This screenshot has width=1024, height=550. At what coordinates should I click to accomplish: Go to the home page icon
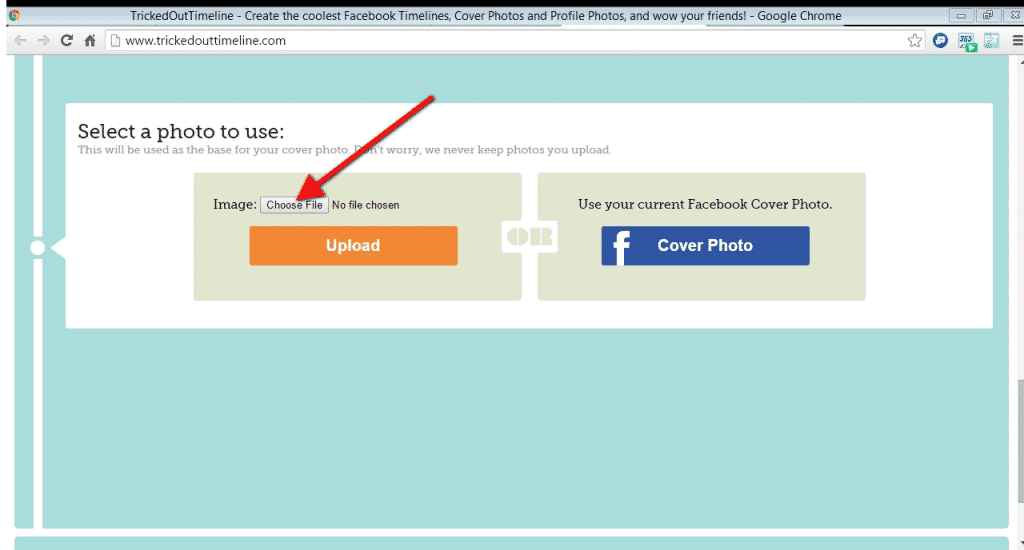click(90, 40)
